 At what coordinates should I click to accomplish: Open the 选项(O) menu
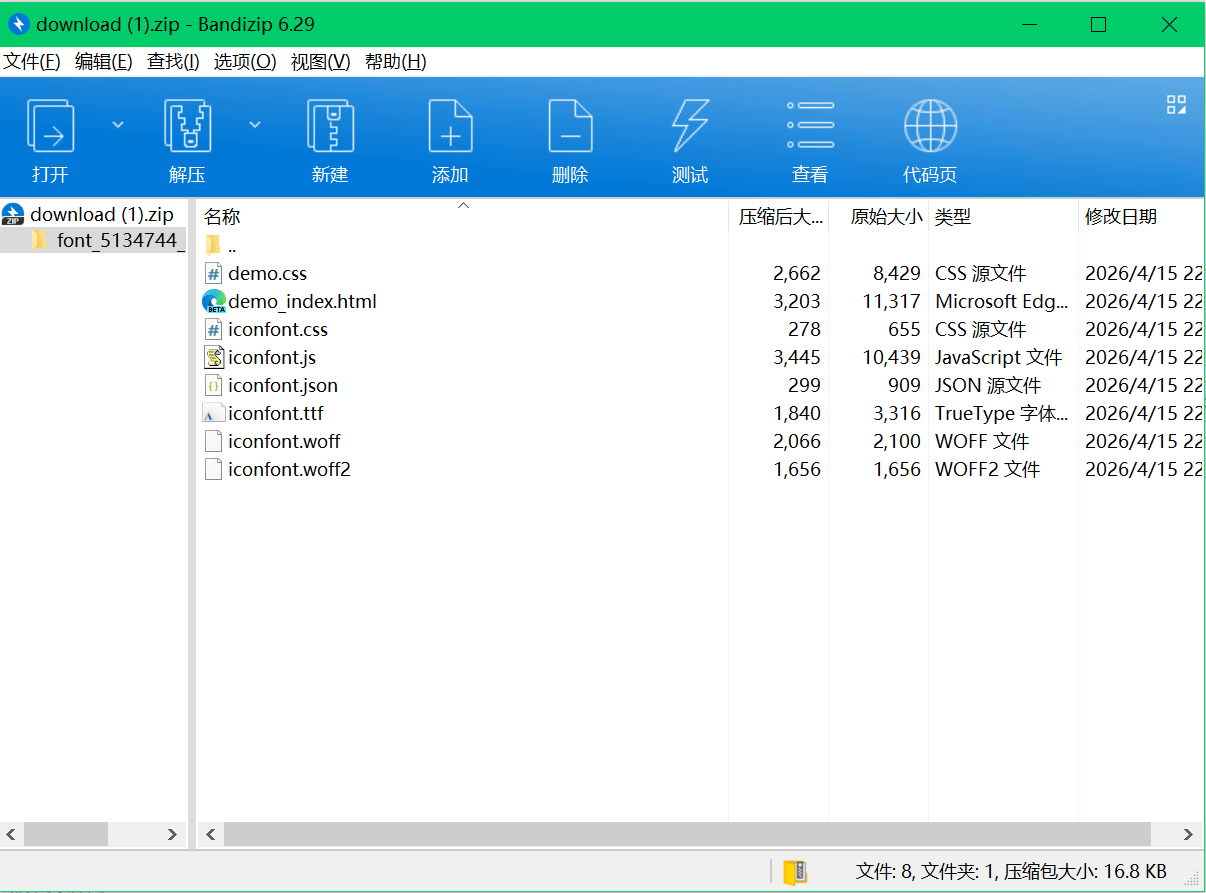(245, 62)
